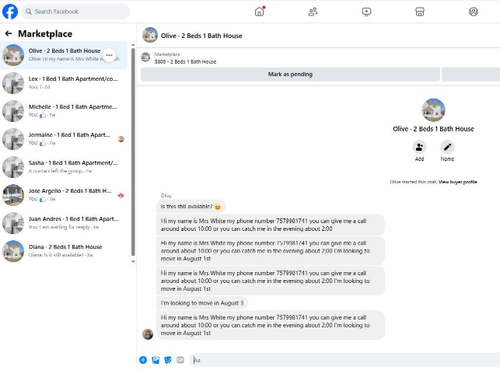Open the Groups profile-circle icon
500x370 pixels.
(x=473, y=12)
